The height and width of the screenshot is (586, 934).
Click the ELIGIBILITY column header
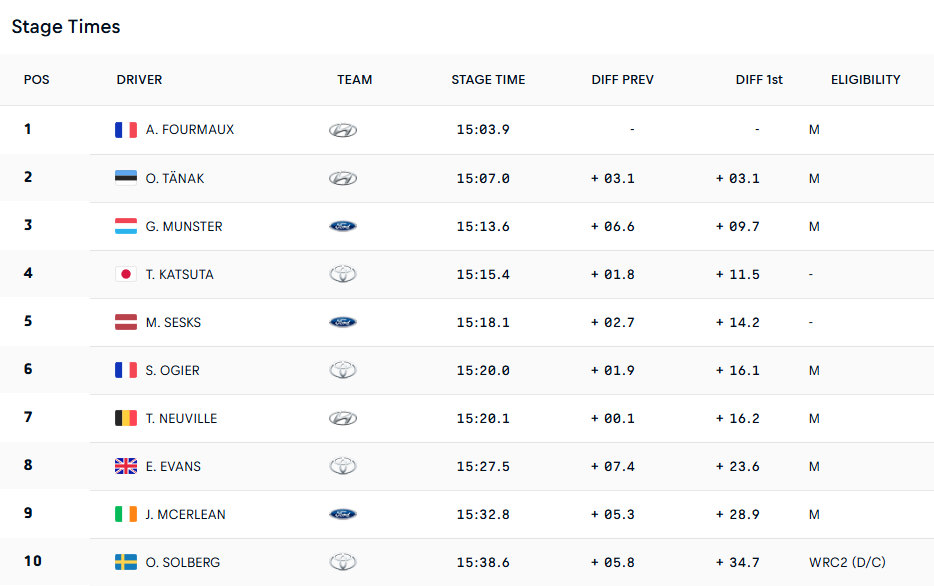(x=865, y=80)
